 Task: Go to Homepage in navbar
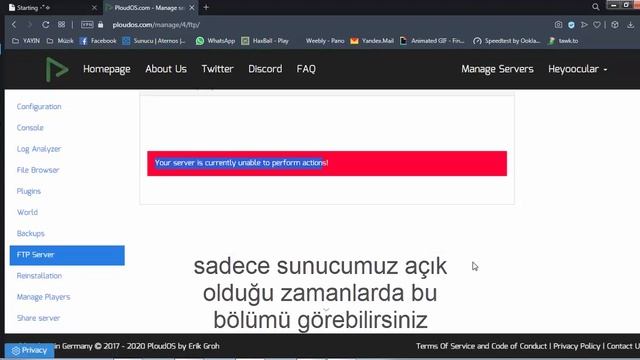107,69
